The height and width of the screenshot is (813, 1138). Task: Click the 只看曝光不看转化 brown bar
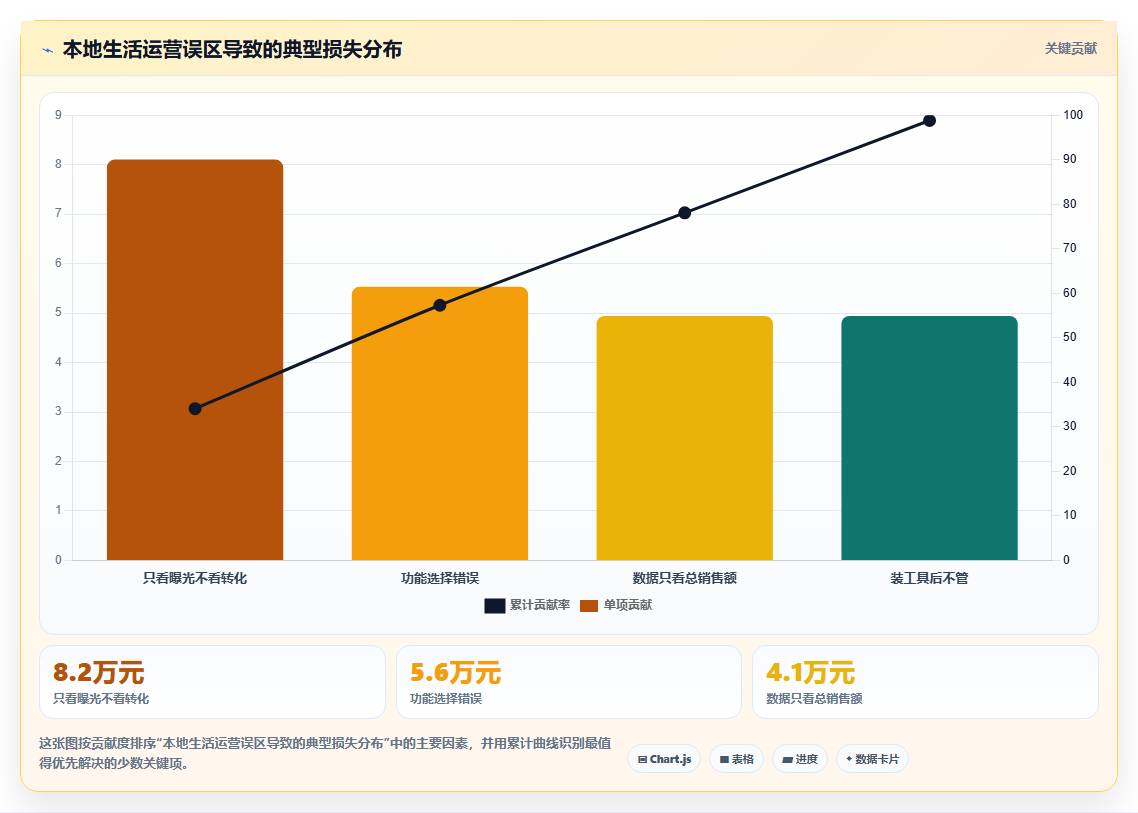coord(195,360)
